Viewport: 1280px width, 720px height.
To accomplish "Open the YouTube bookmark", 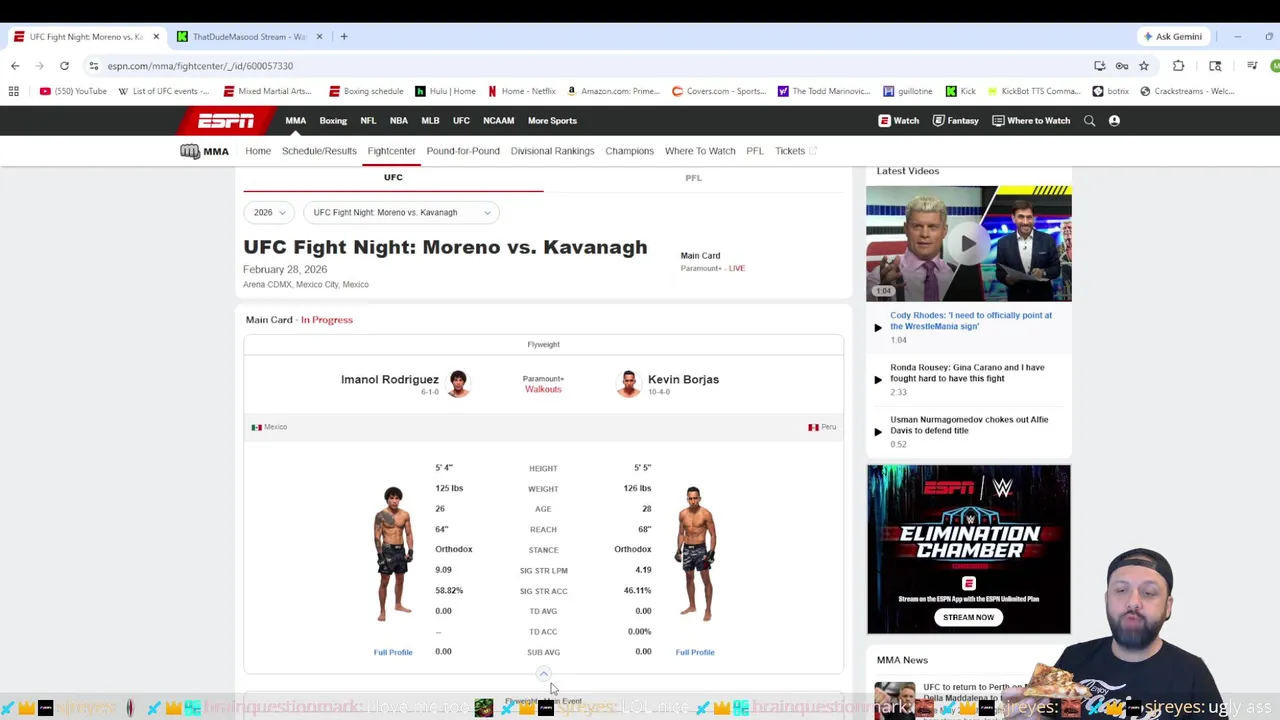I will [73, 91].
